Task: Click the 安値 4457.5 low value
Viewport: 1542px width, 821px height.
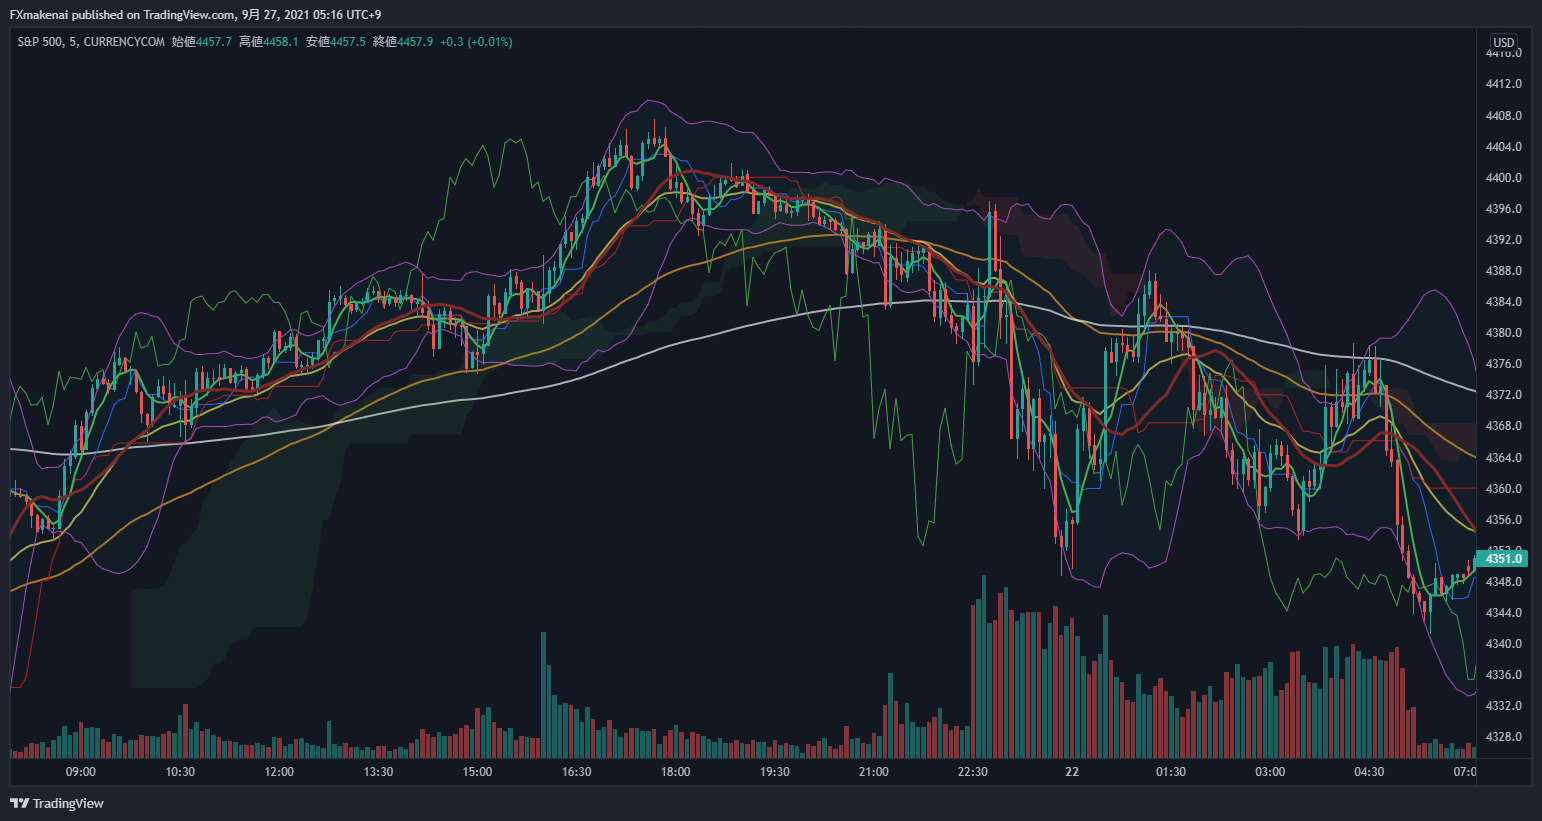Action: click(x=336, y=42)
